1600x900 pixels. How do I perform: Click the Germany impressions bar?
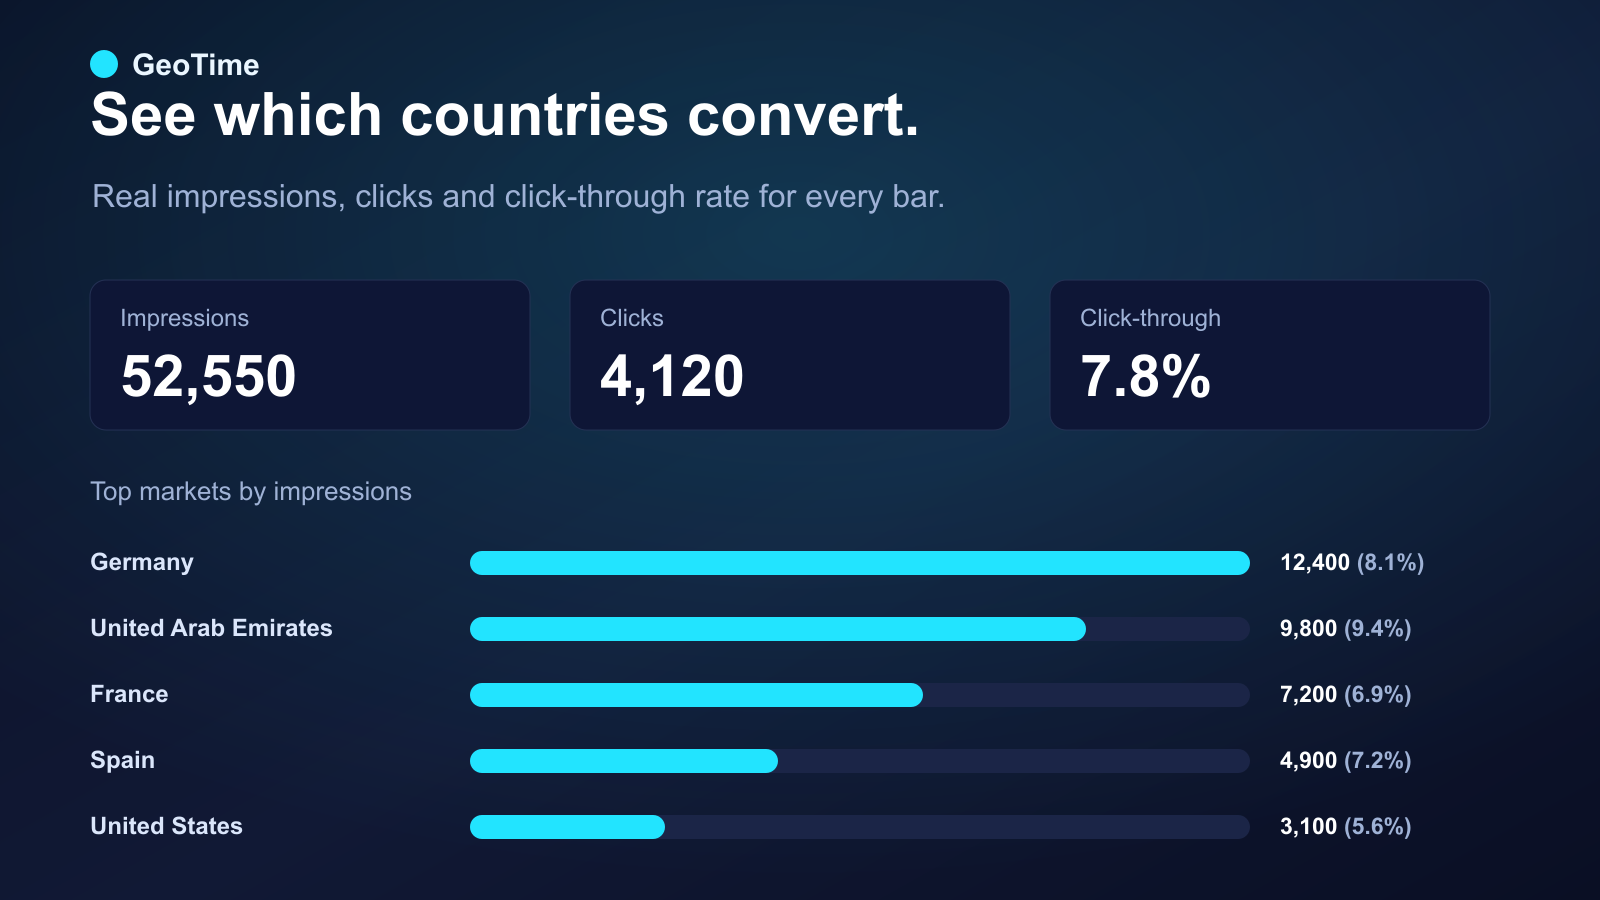(x=860, y=563)
